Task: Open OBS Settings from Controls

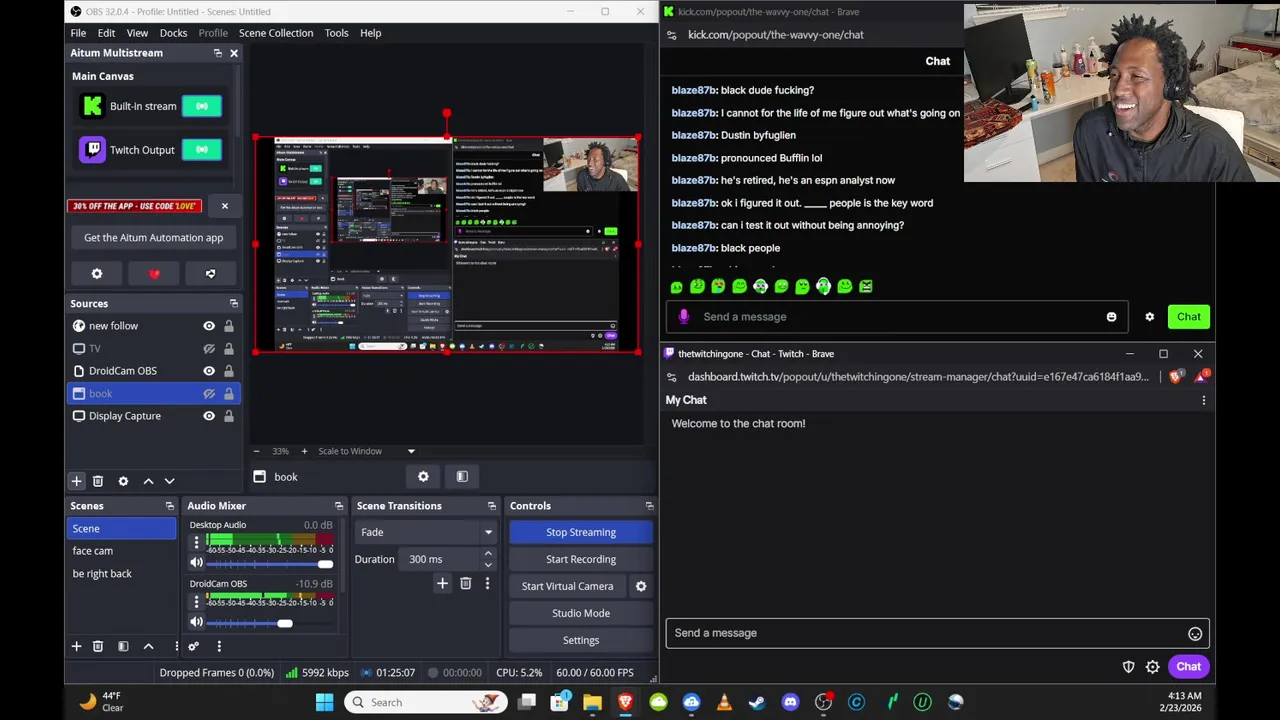Action: pos(581,640)
